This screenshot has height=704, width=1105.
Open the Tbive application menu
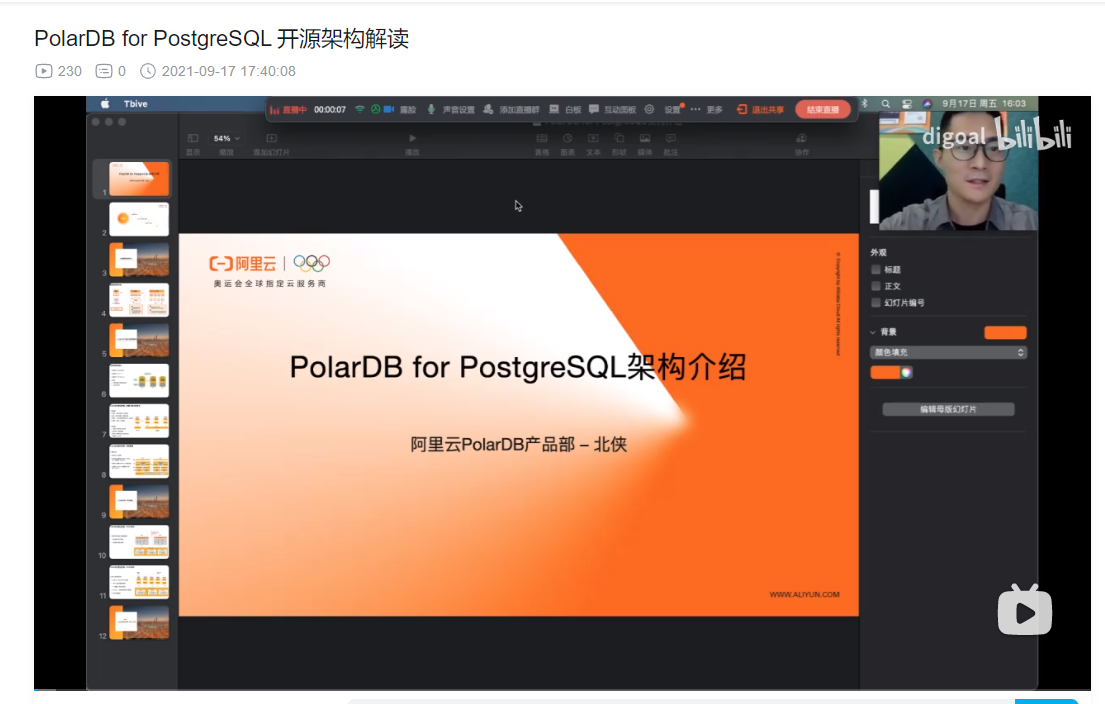pyautogui.click(x=135, y=104)
